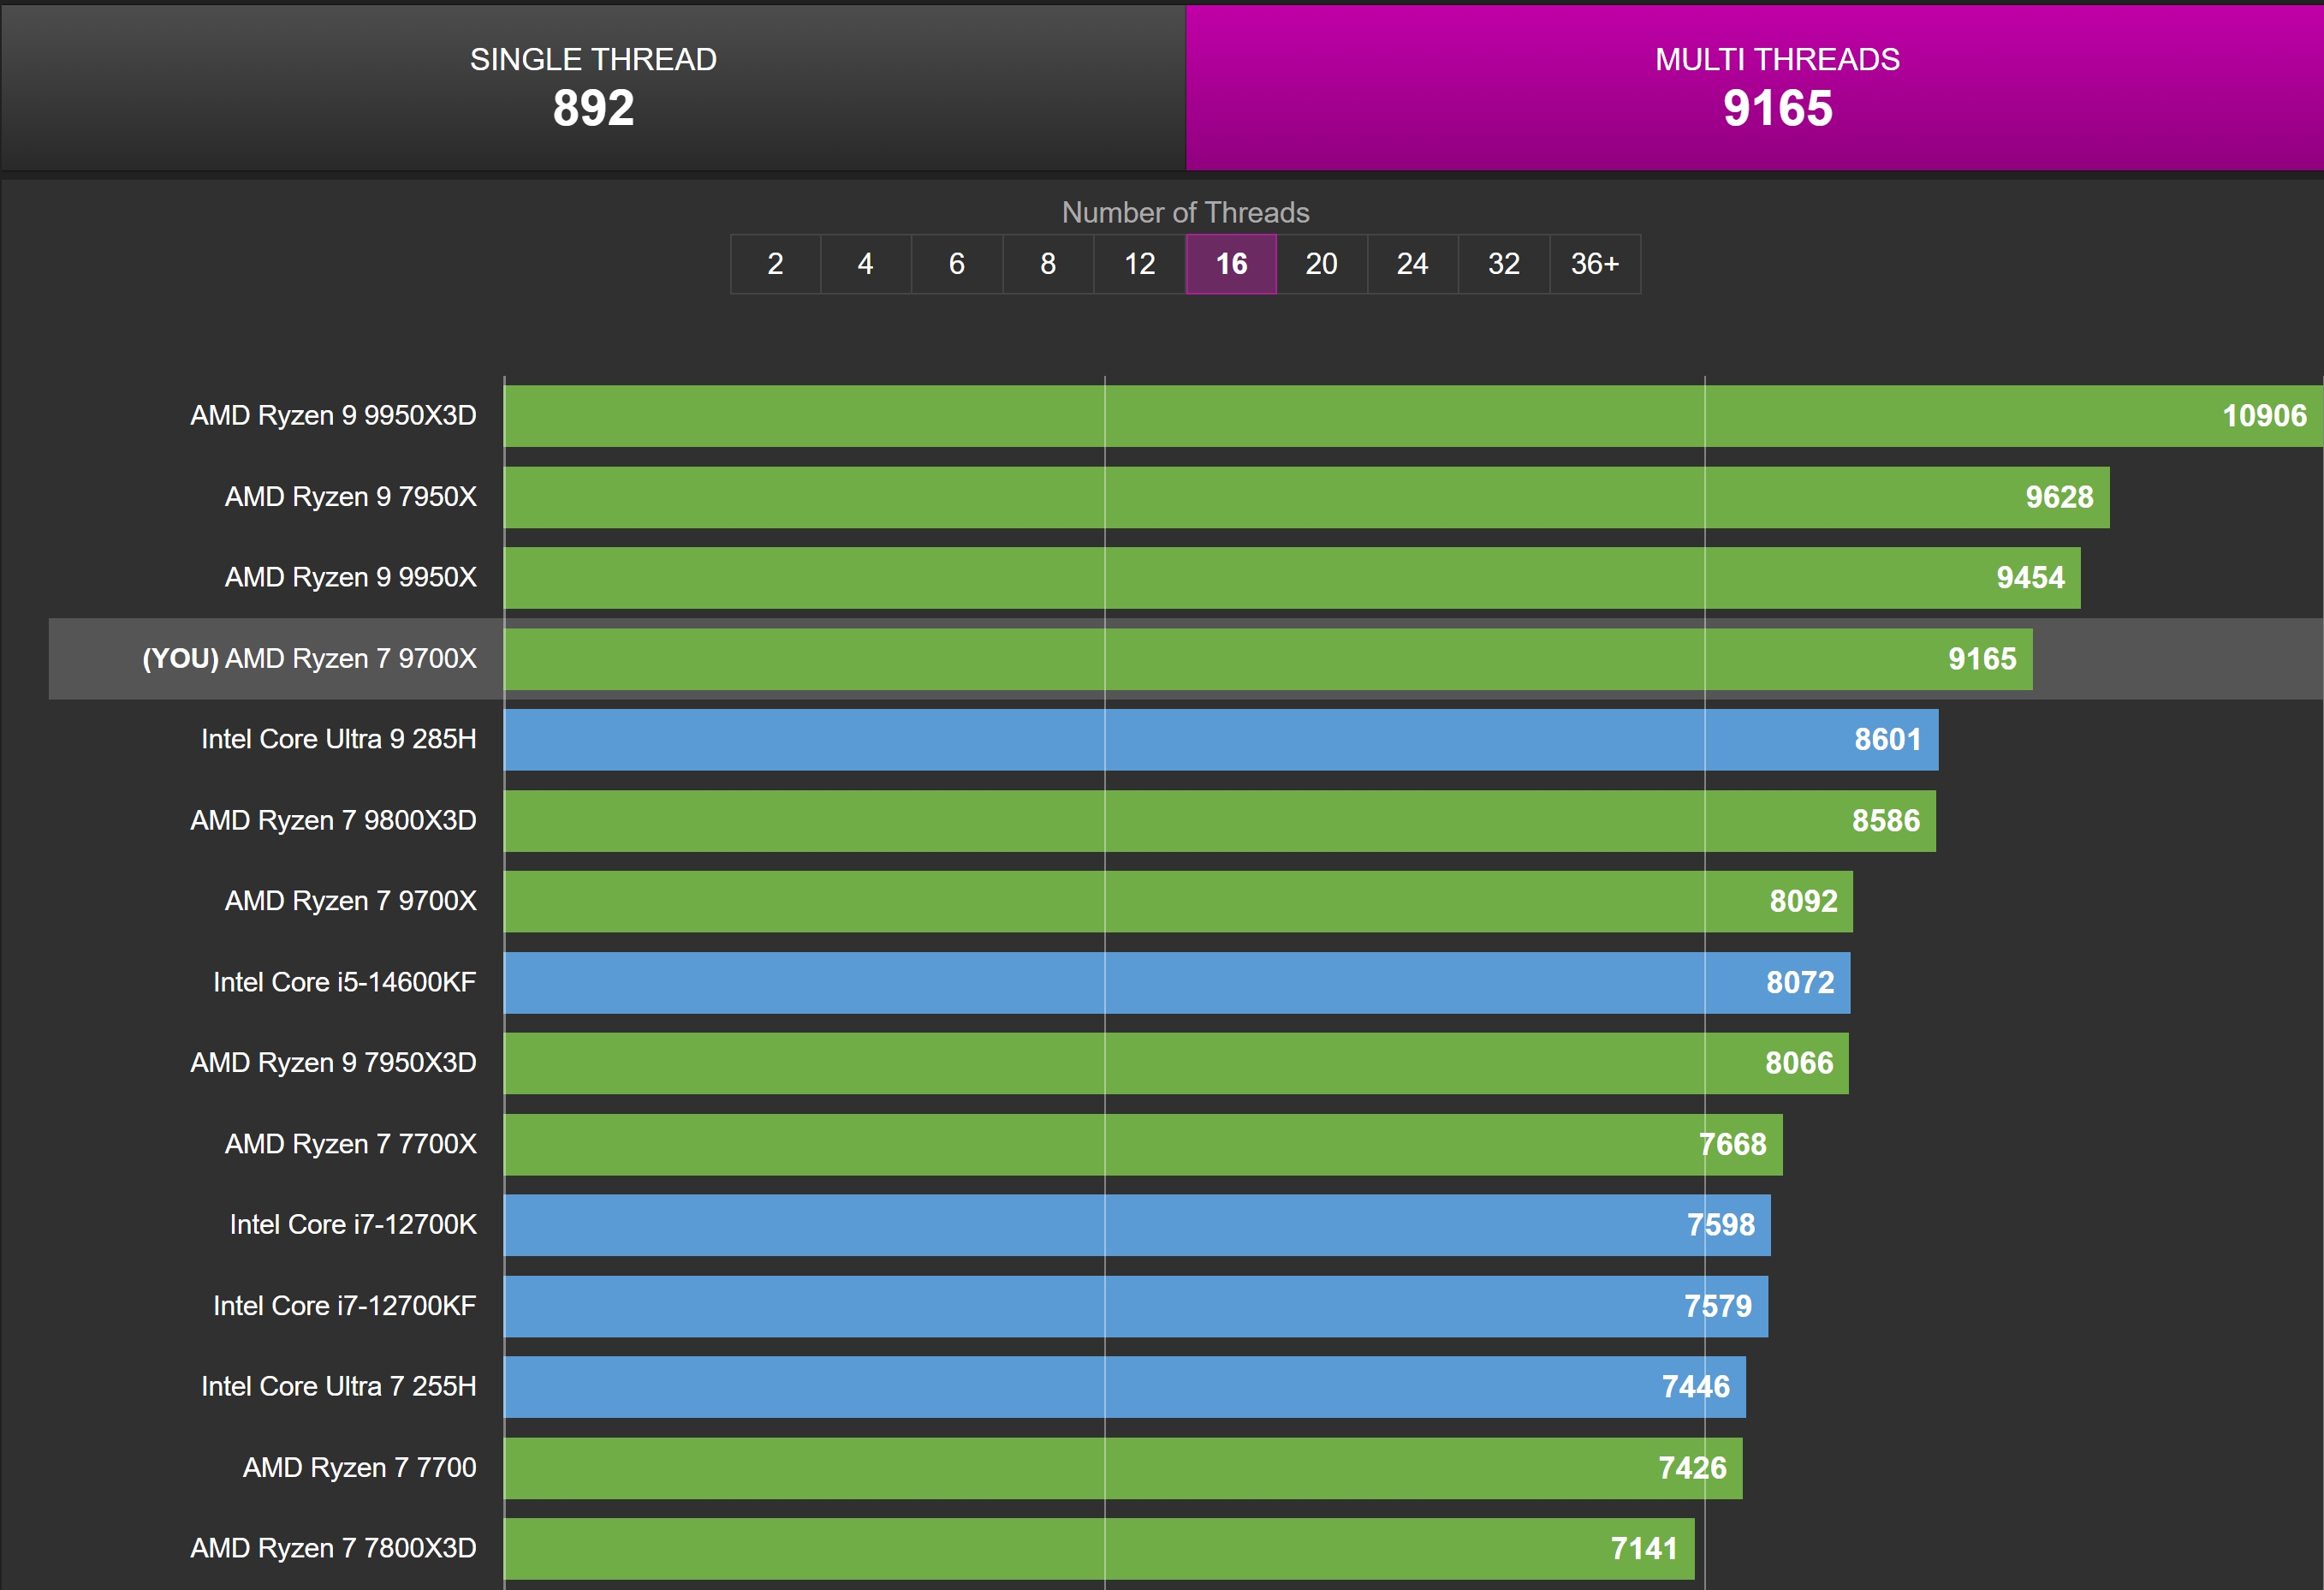Screen dimensions: 2324x1590
Task: Select 8 threads filter
Action: 1048,264
